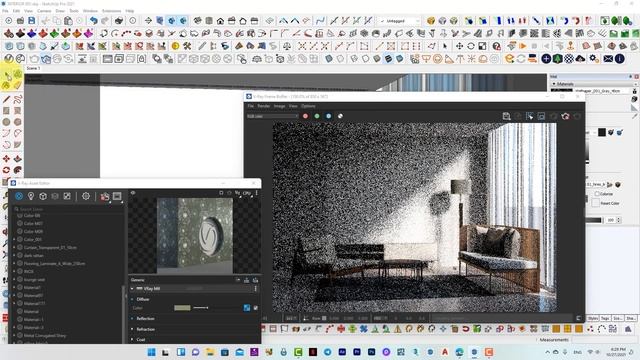
Task: Toggle the green channel in Frame Buffer
Action: pyautogui.click(x=317, y=116)
